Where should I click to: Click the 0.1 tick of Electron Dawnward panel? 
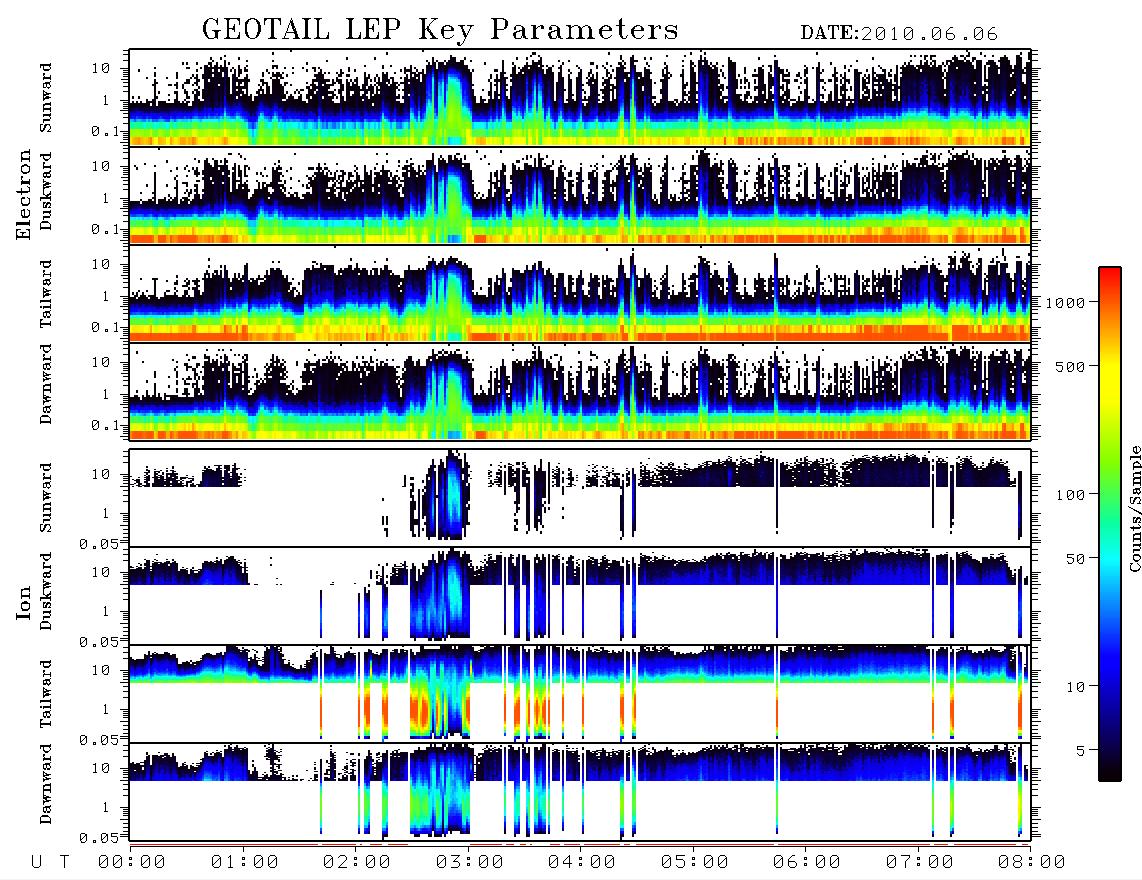(x=104, y=425)
